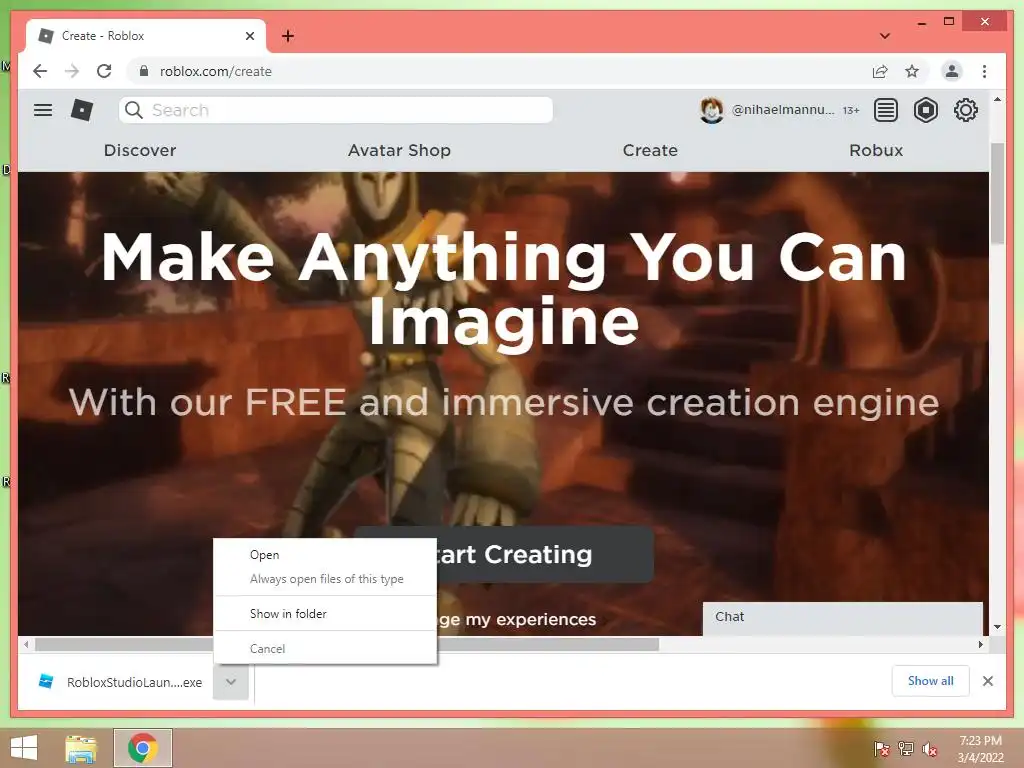Screen dimensions: 1024x768
Task: Open the Robux hexagon icon
Action: (925, 110)
